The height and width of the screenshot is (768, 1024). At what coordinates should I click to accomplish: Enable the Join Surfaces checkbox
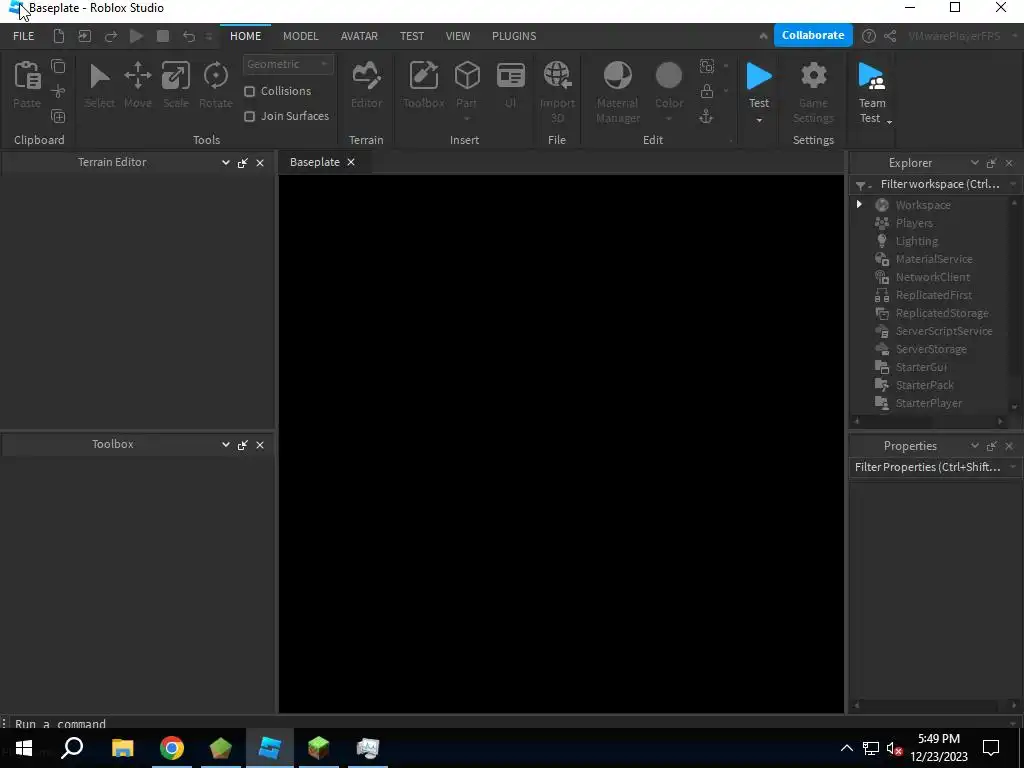pos(249,116)
